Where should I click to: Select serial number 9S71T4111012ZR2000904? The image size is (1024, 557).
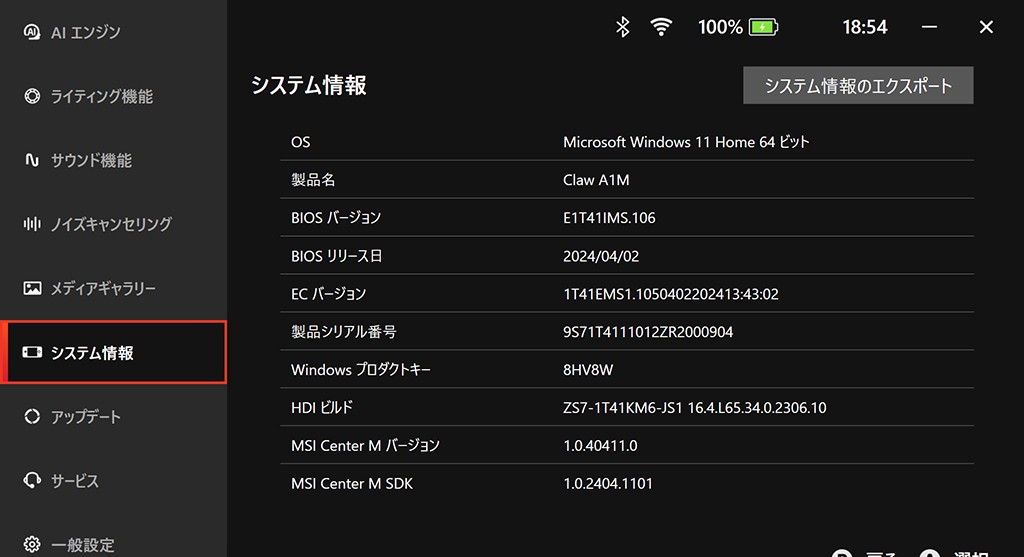click(648, 332)
